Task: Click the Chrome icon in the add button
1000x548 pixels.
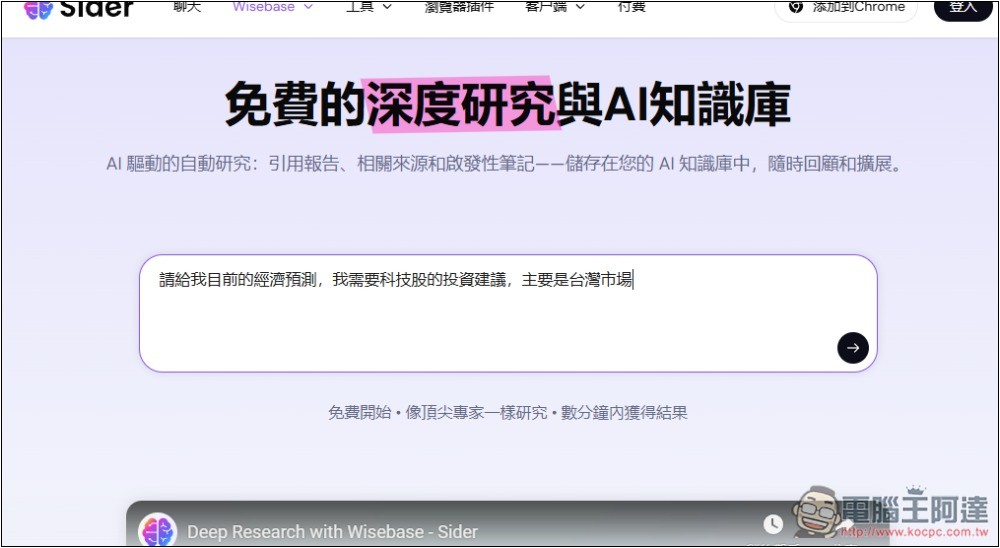Action: [x=796, y=7]
